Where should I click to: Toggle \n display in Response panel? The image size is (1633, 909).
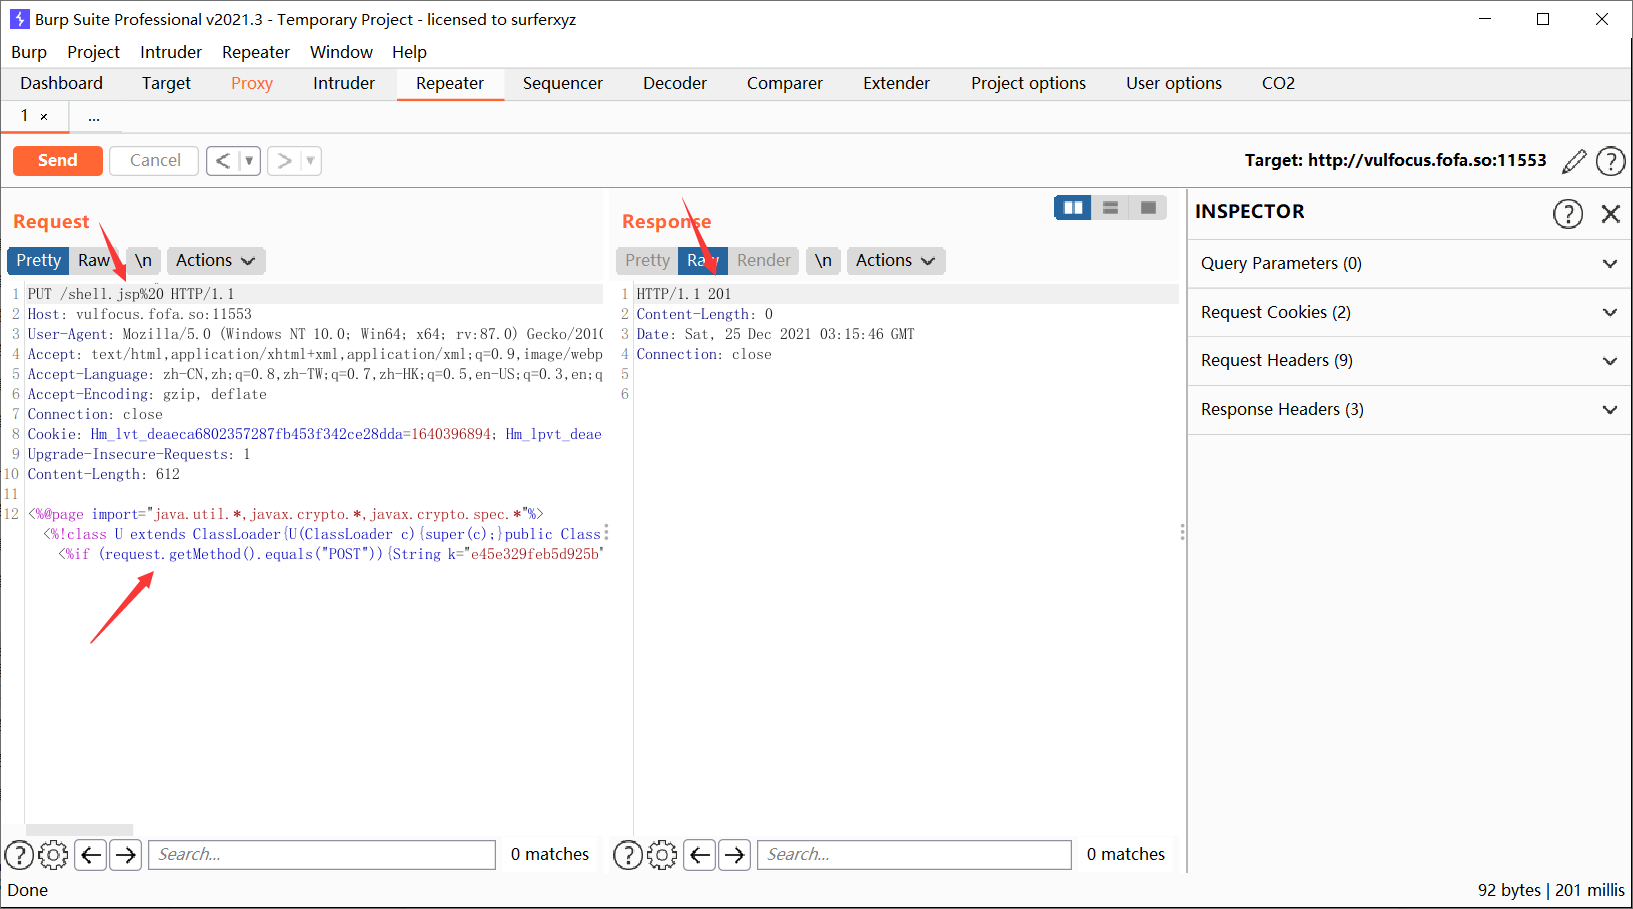(823, 260)
